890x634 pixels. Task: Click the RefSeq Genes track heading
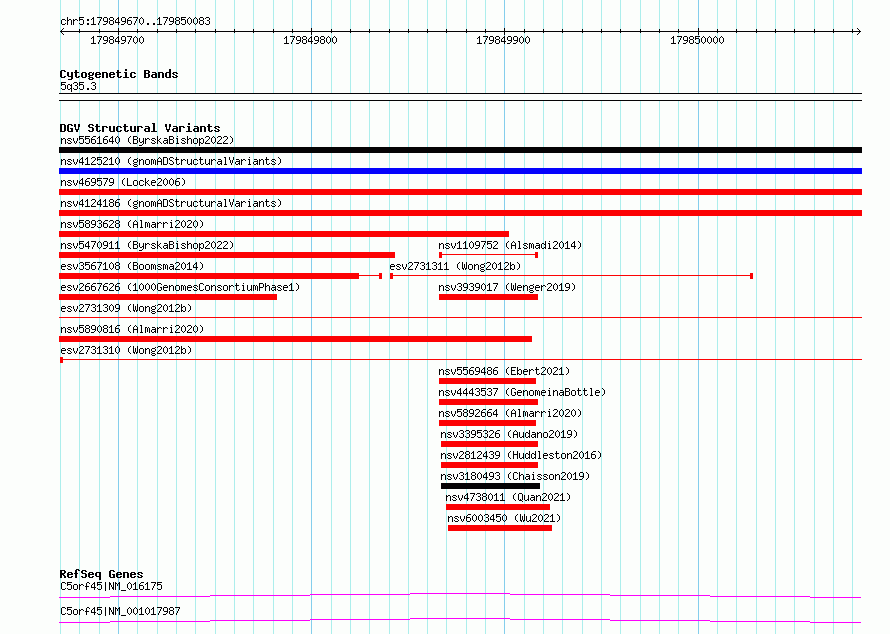coord(101,574)
